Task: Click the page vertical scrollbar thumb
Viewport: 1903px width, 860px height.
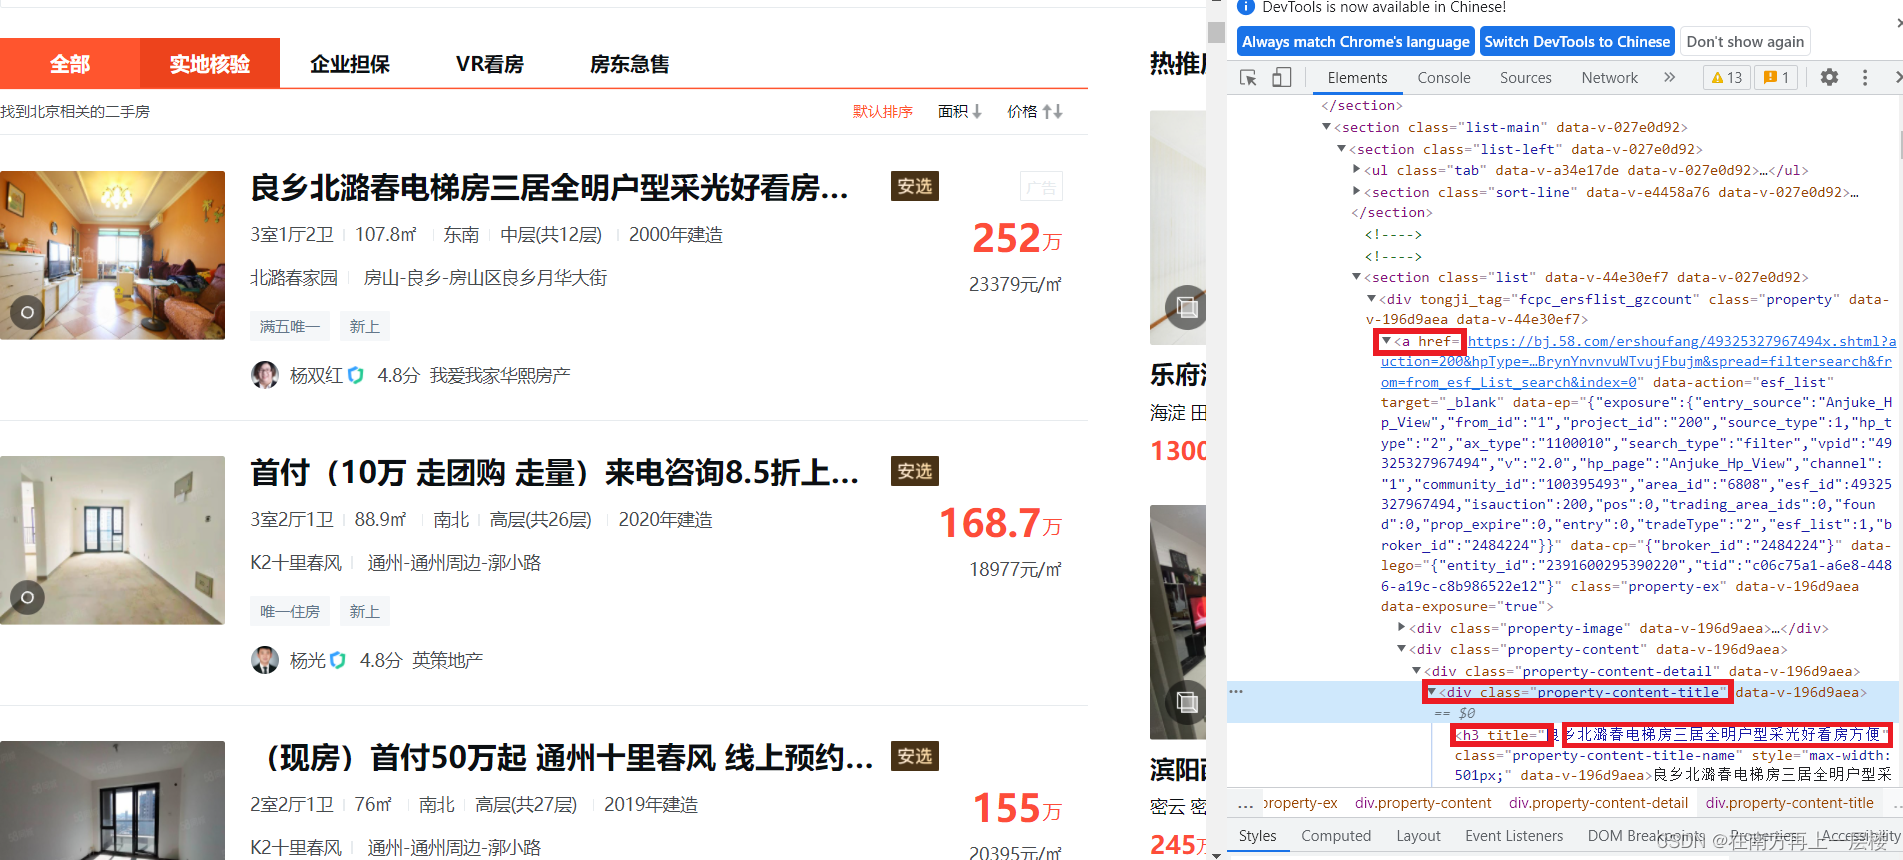Action: pos(1216,32)
